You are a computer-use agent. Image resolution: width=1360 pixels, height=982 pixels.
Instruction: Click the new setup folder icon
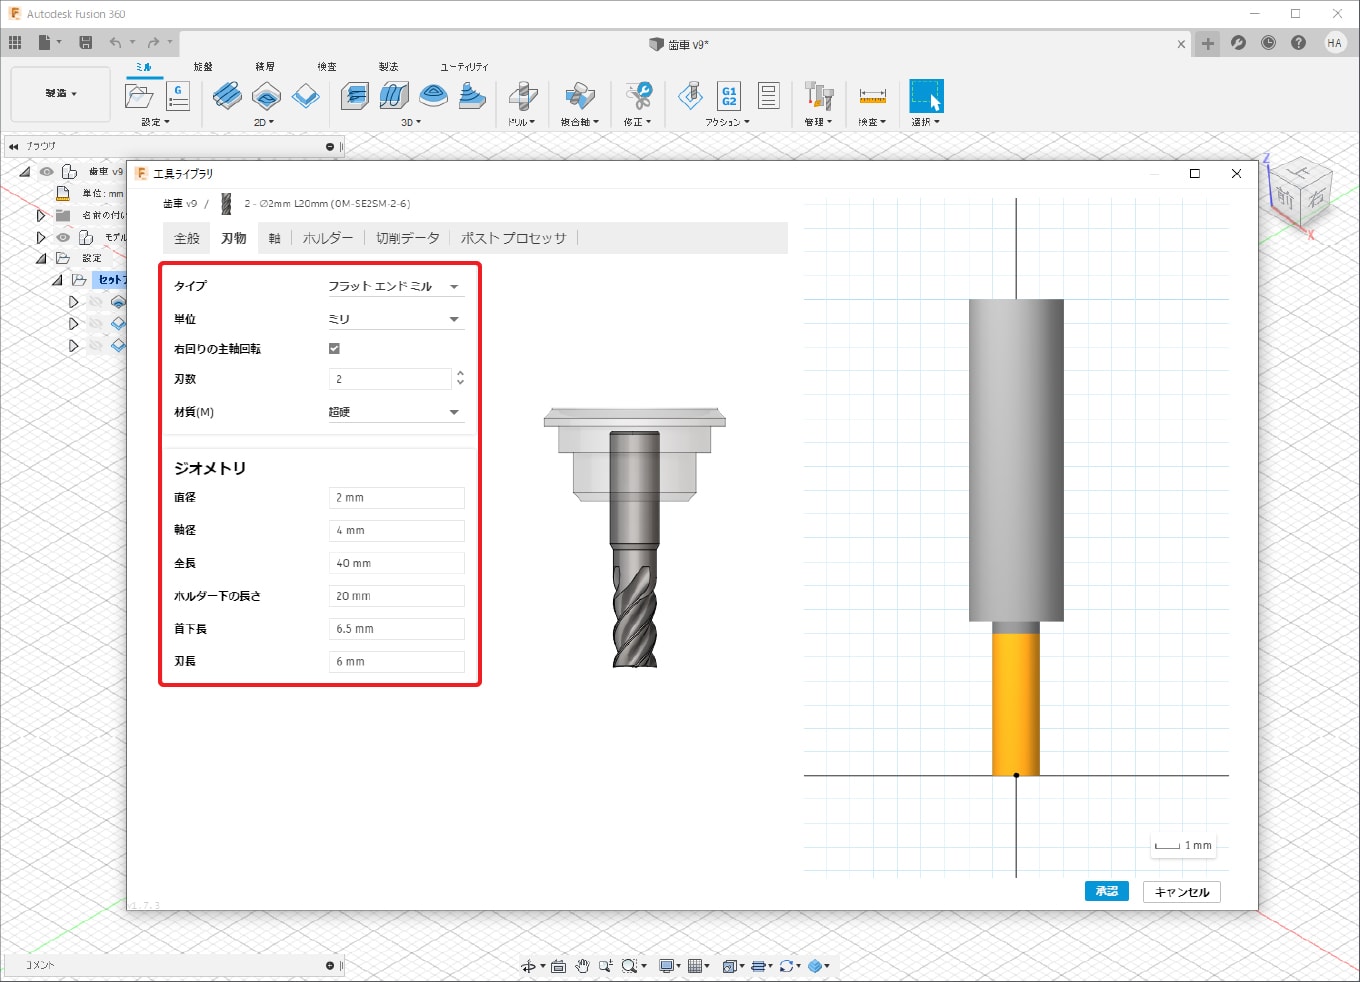point(139,96)
